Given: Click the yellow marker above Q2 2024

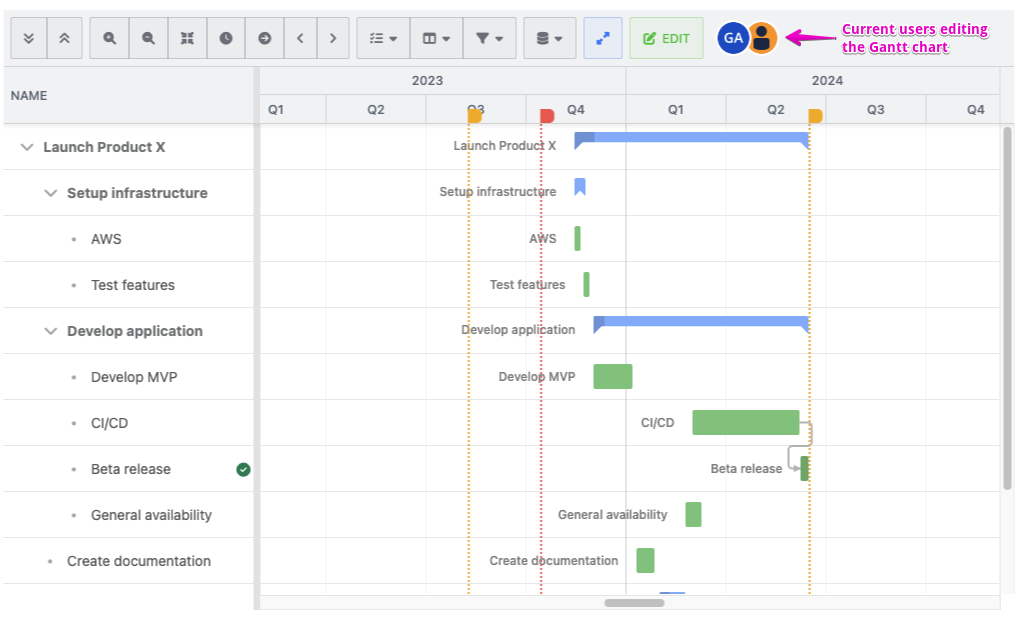Looking at the screenshot, I should pyautogui.click(x=816, y=115).
